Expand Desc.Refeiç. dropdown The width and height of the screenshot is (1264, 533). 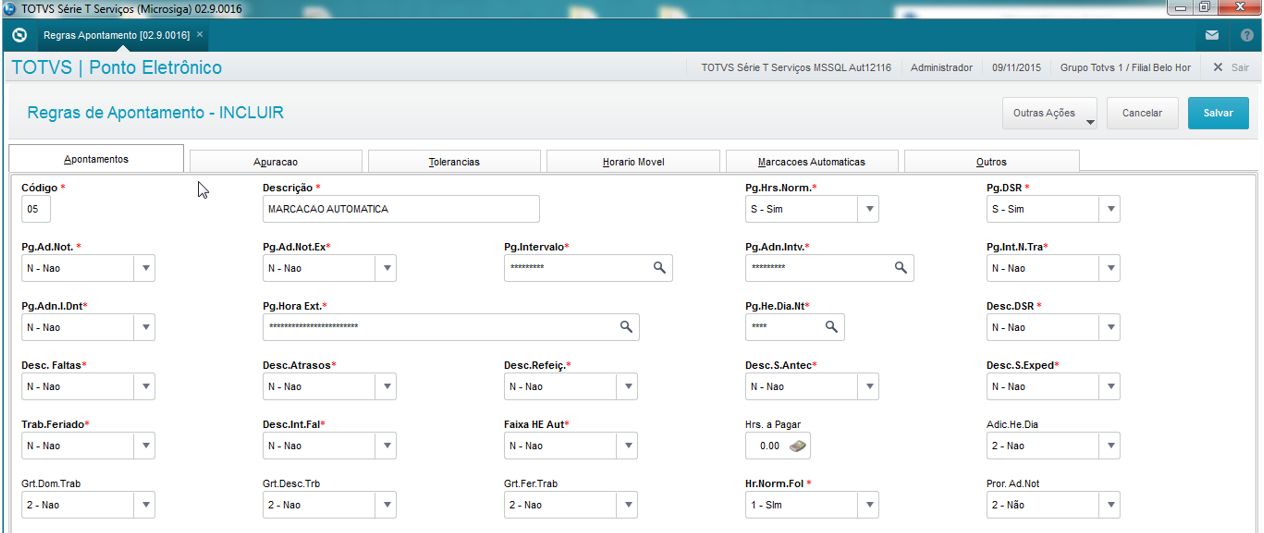coord(627,386)
